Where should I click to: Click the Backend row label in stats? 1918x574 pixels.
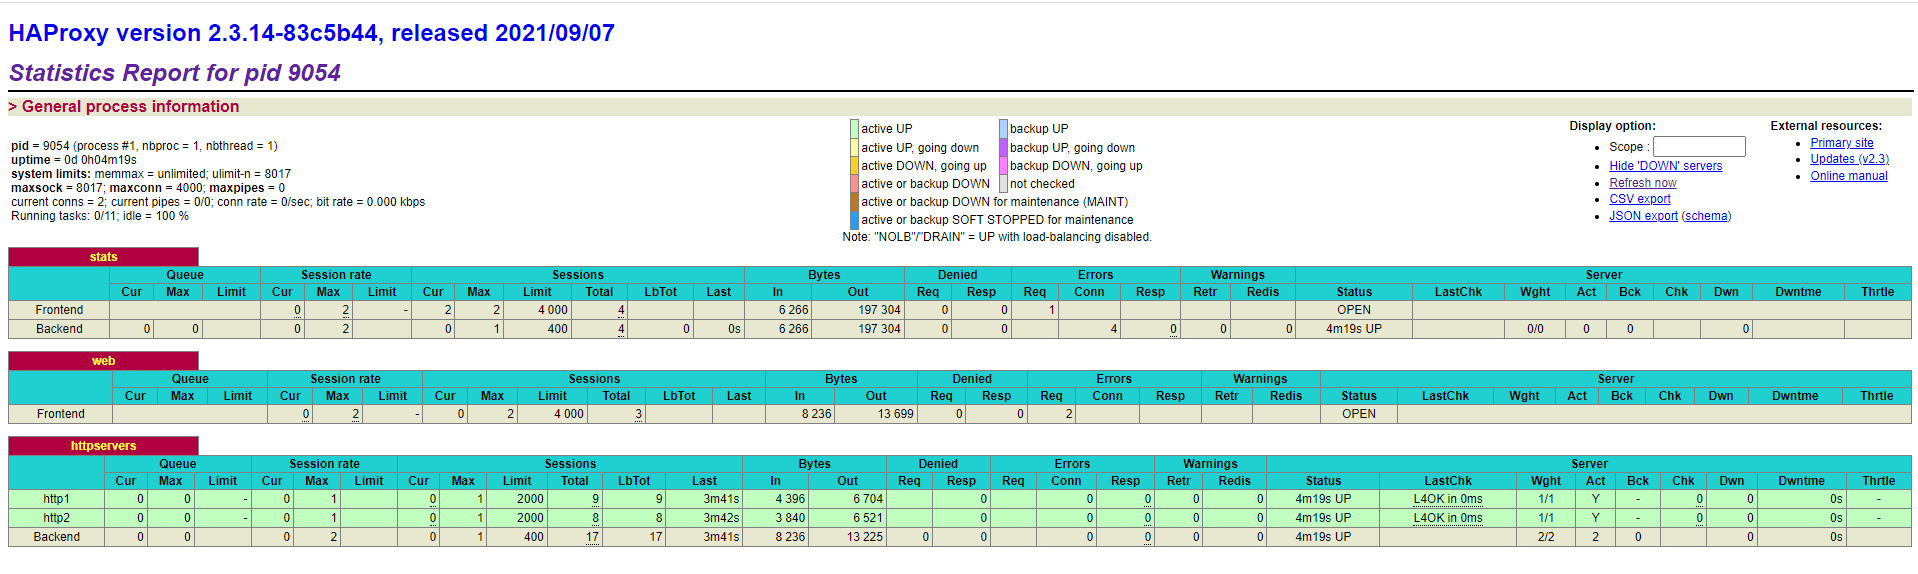pyautogui.click(x=59, y=329)
